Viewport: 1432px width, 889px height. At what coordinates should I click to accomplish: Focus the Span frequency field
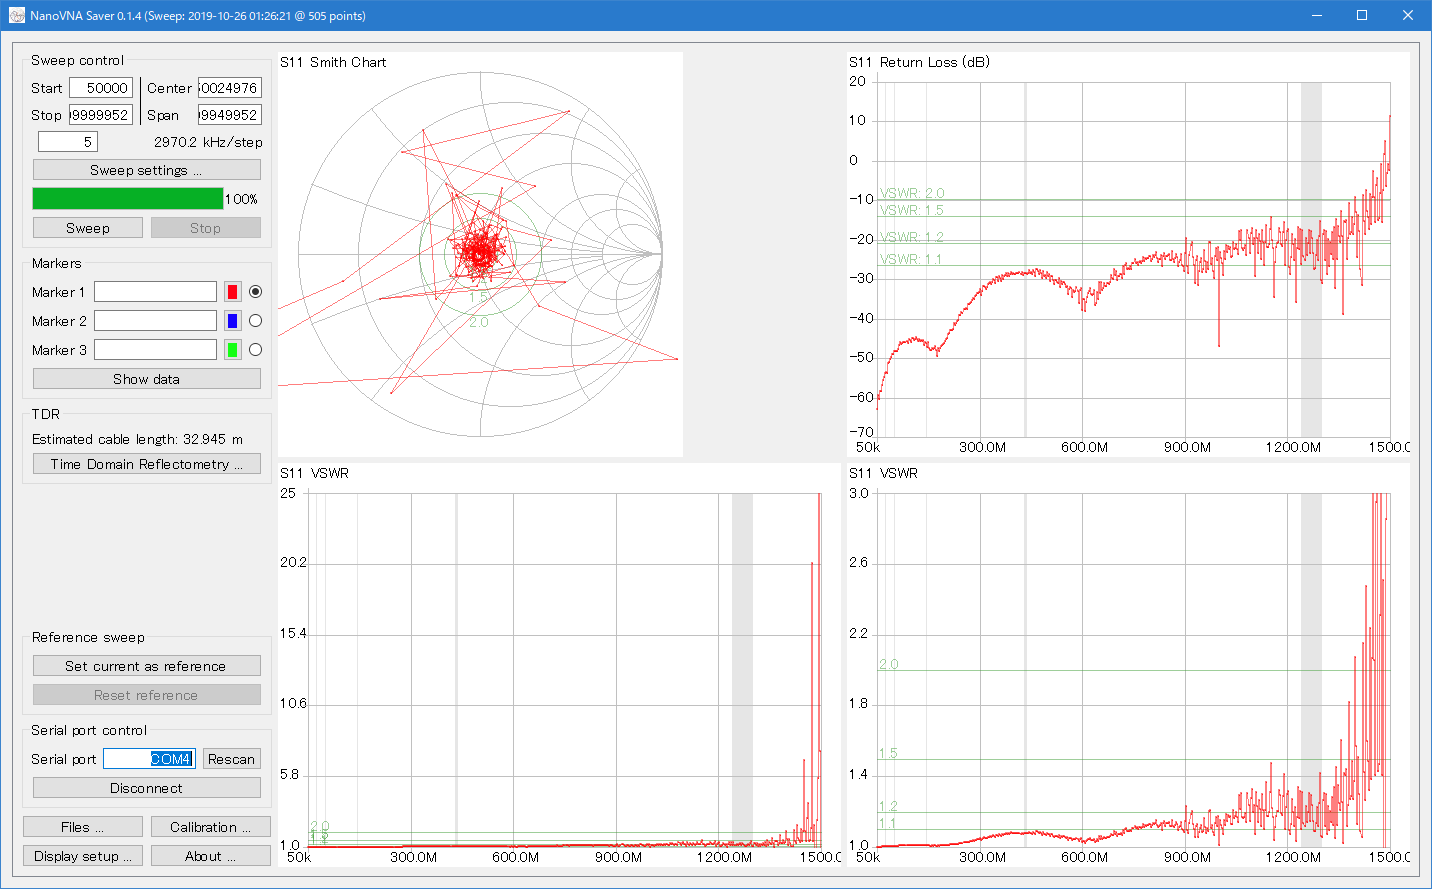point(230,115)
